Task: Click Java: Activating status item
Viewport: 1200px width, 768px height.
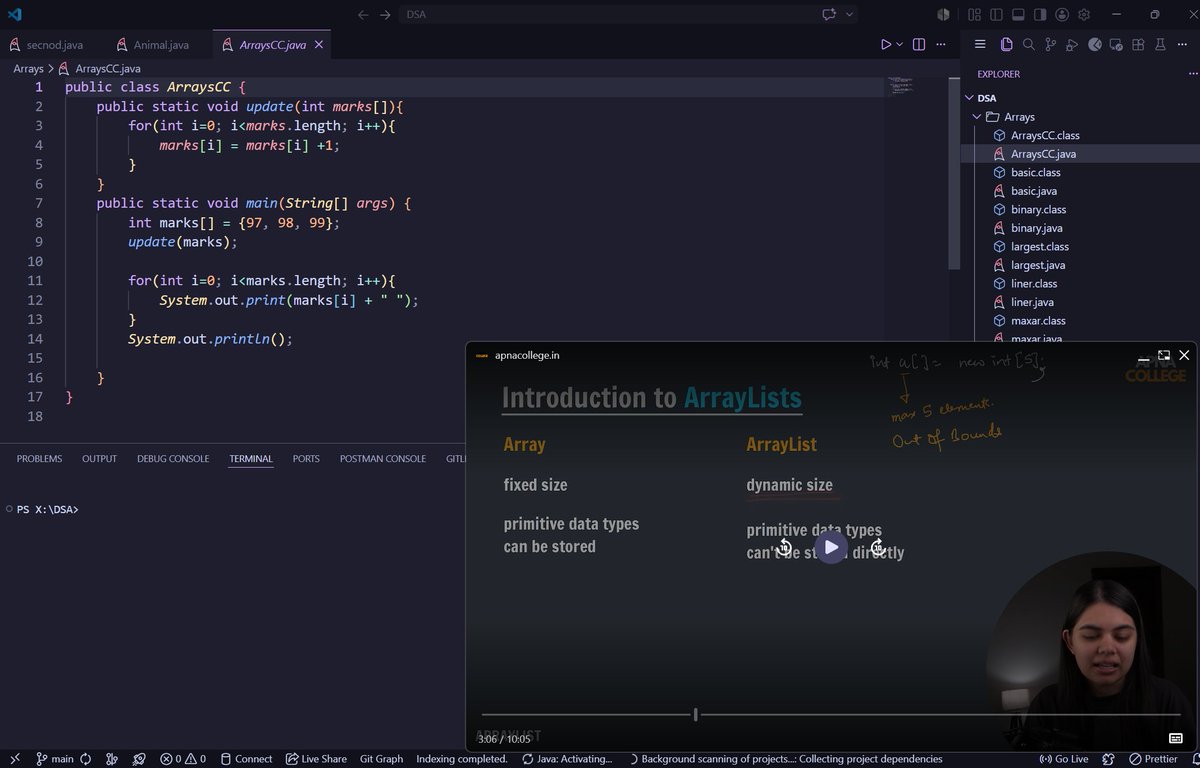Action: coord(567,759)
